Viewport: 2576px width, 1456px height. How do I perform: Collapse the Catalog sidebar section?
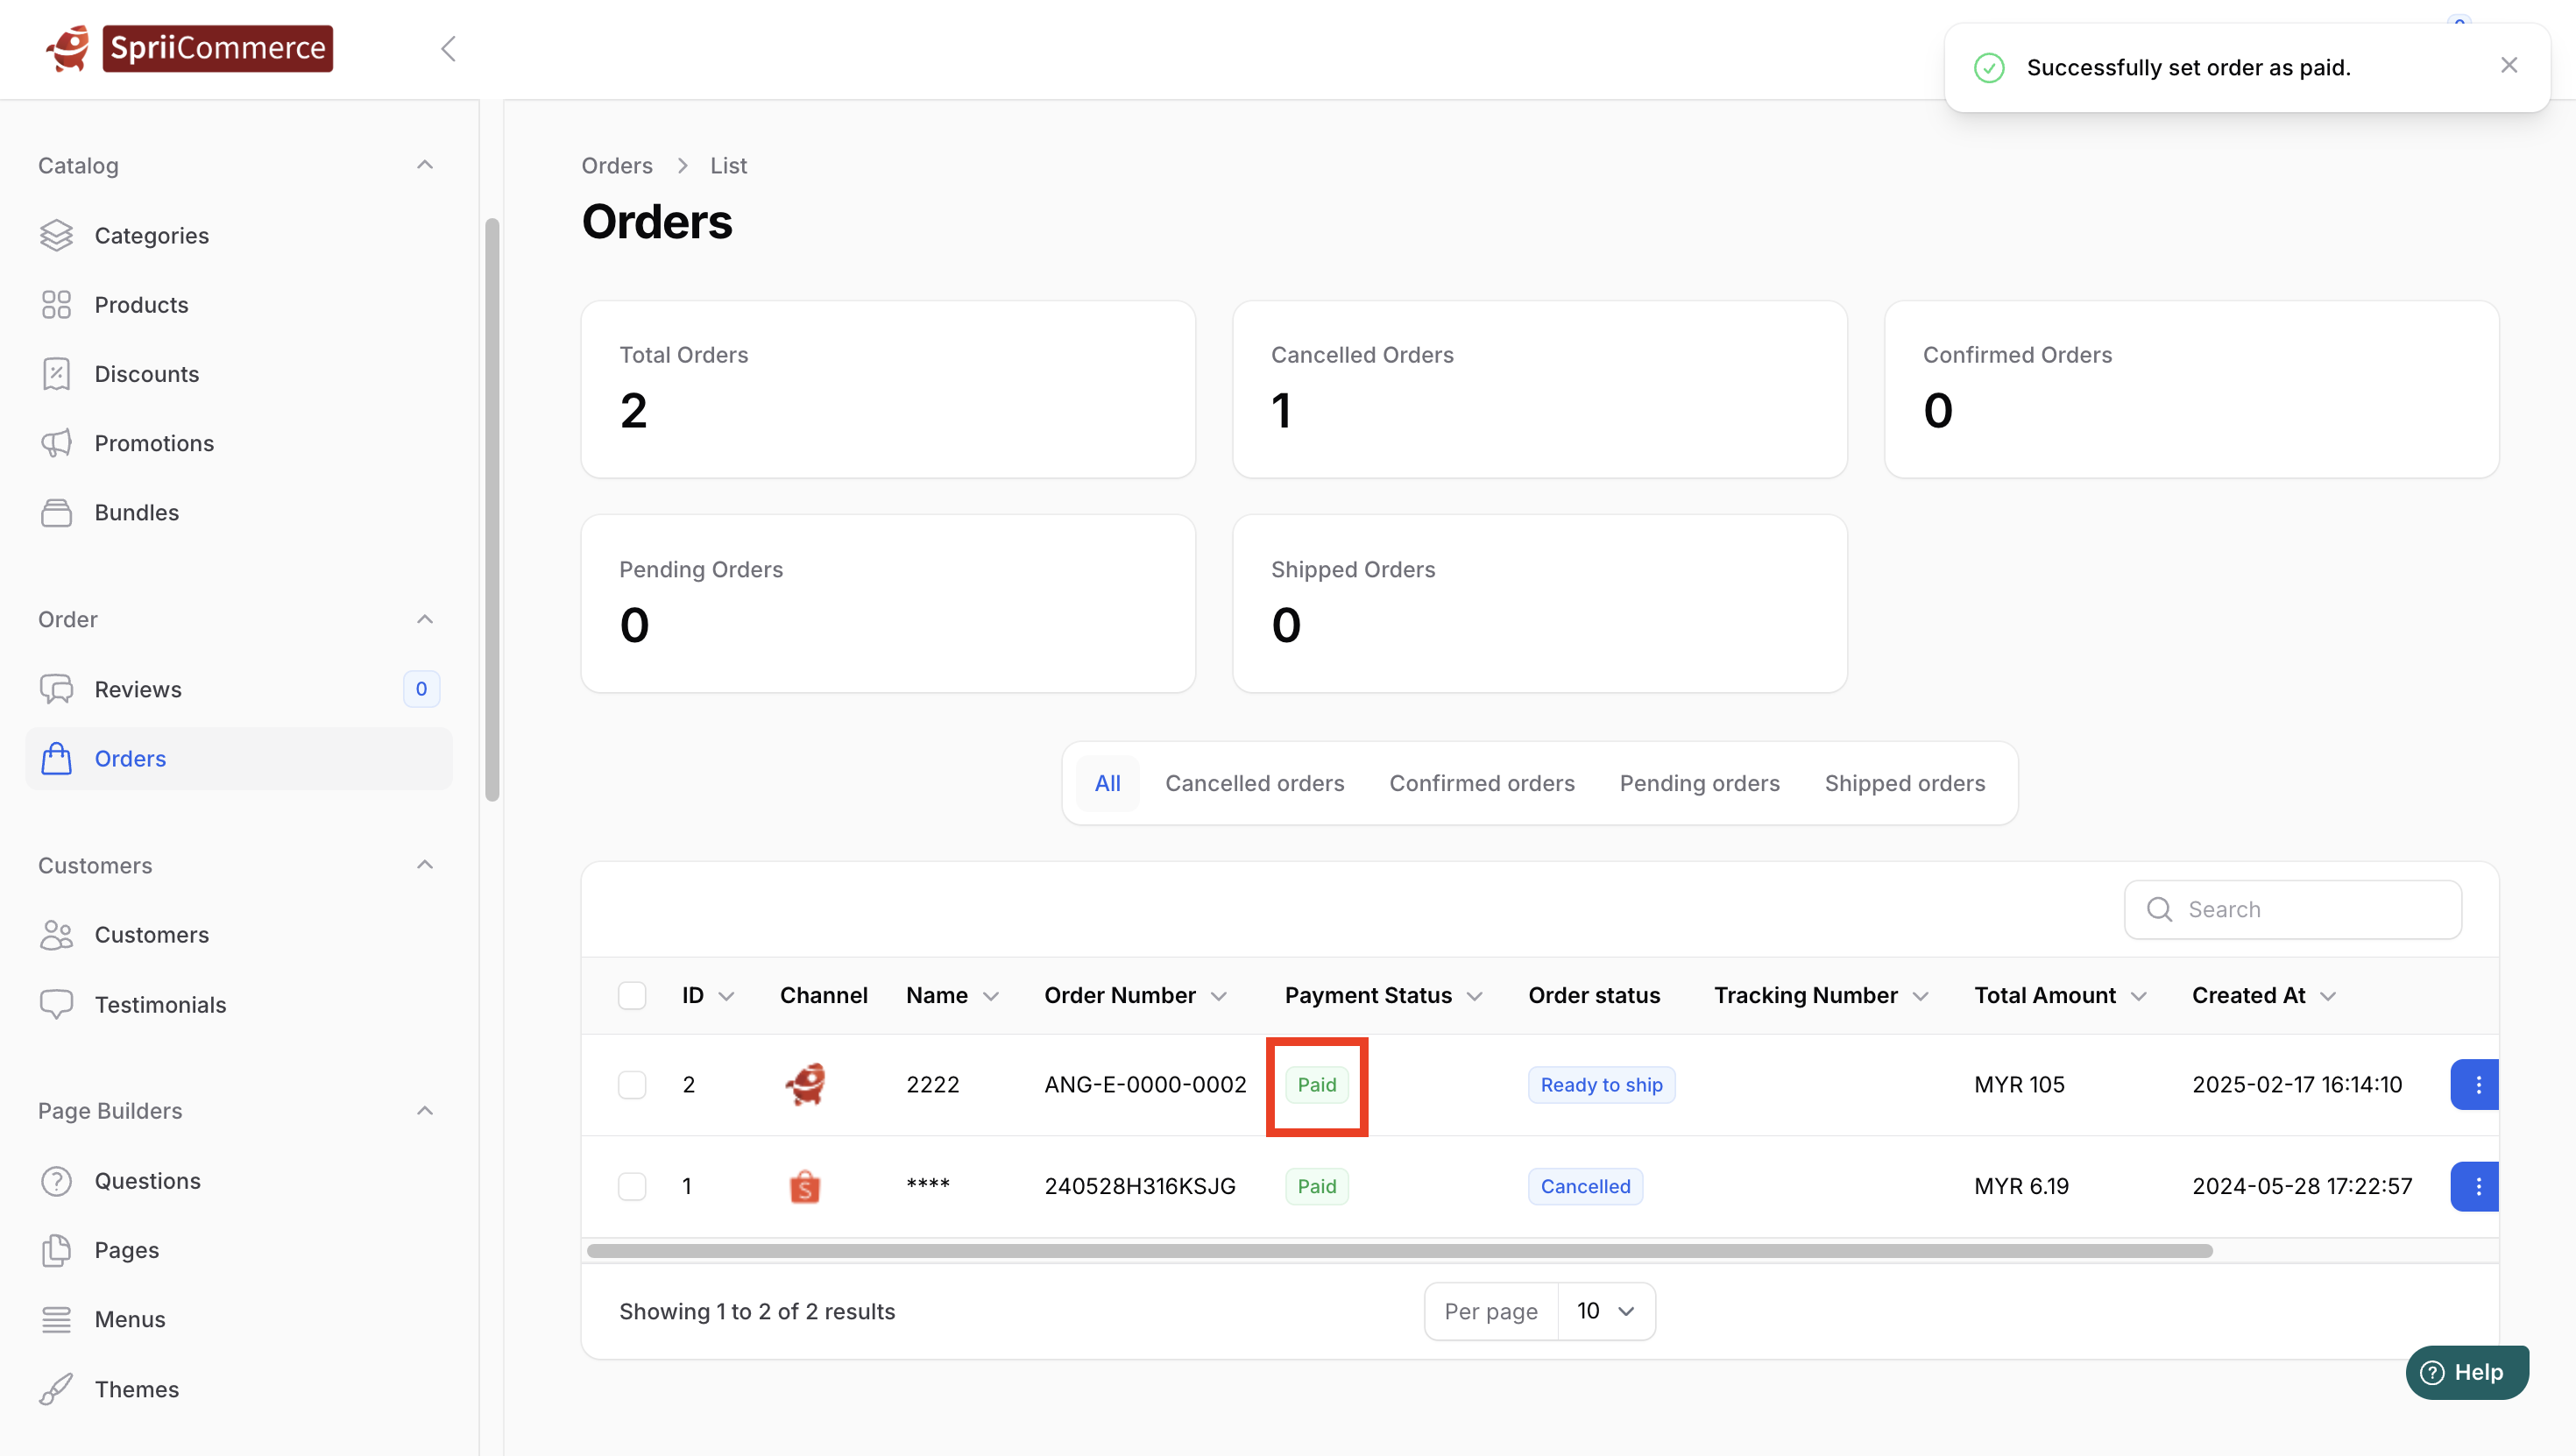point(424,165)
